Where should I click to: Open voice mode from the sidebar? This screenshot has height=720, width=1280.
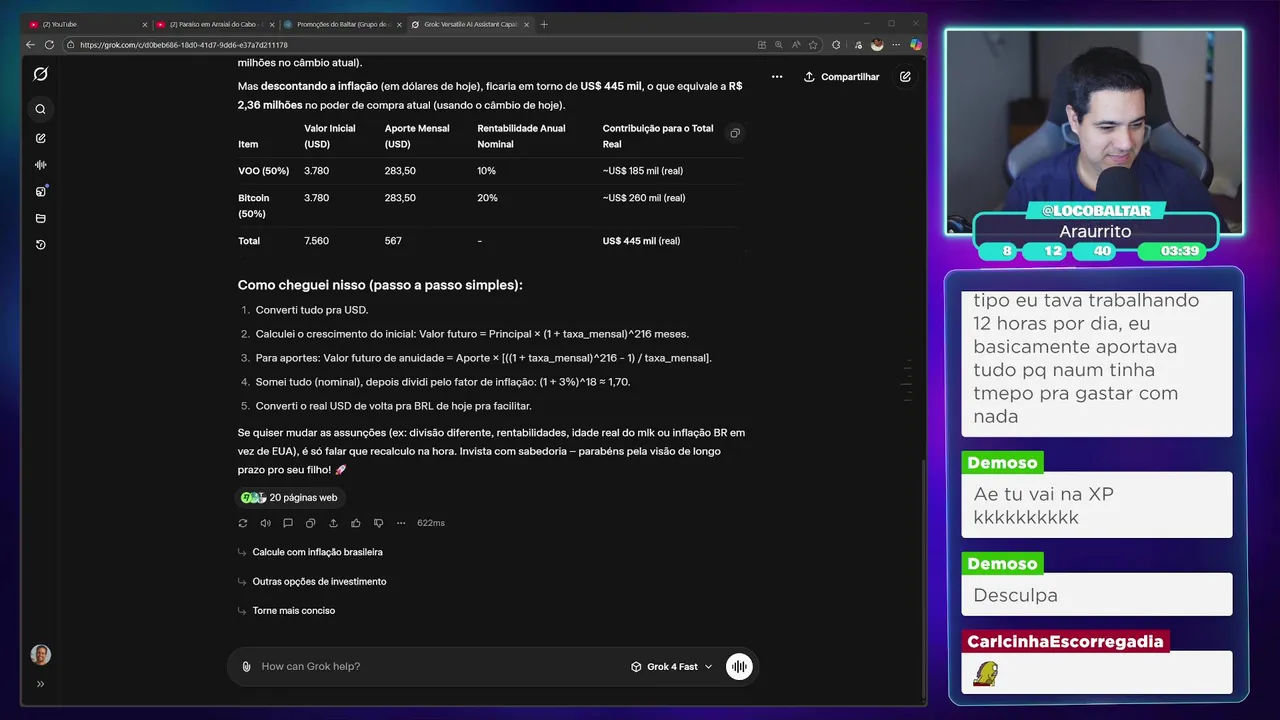pos(41,165)
